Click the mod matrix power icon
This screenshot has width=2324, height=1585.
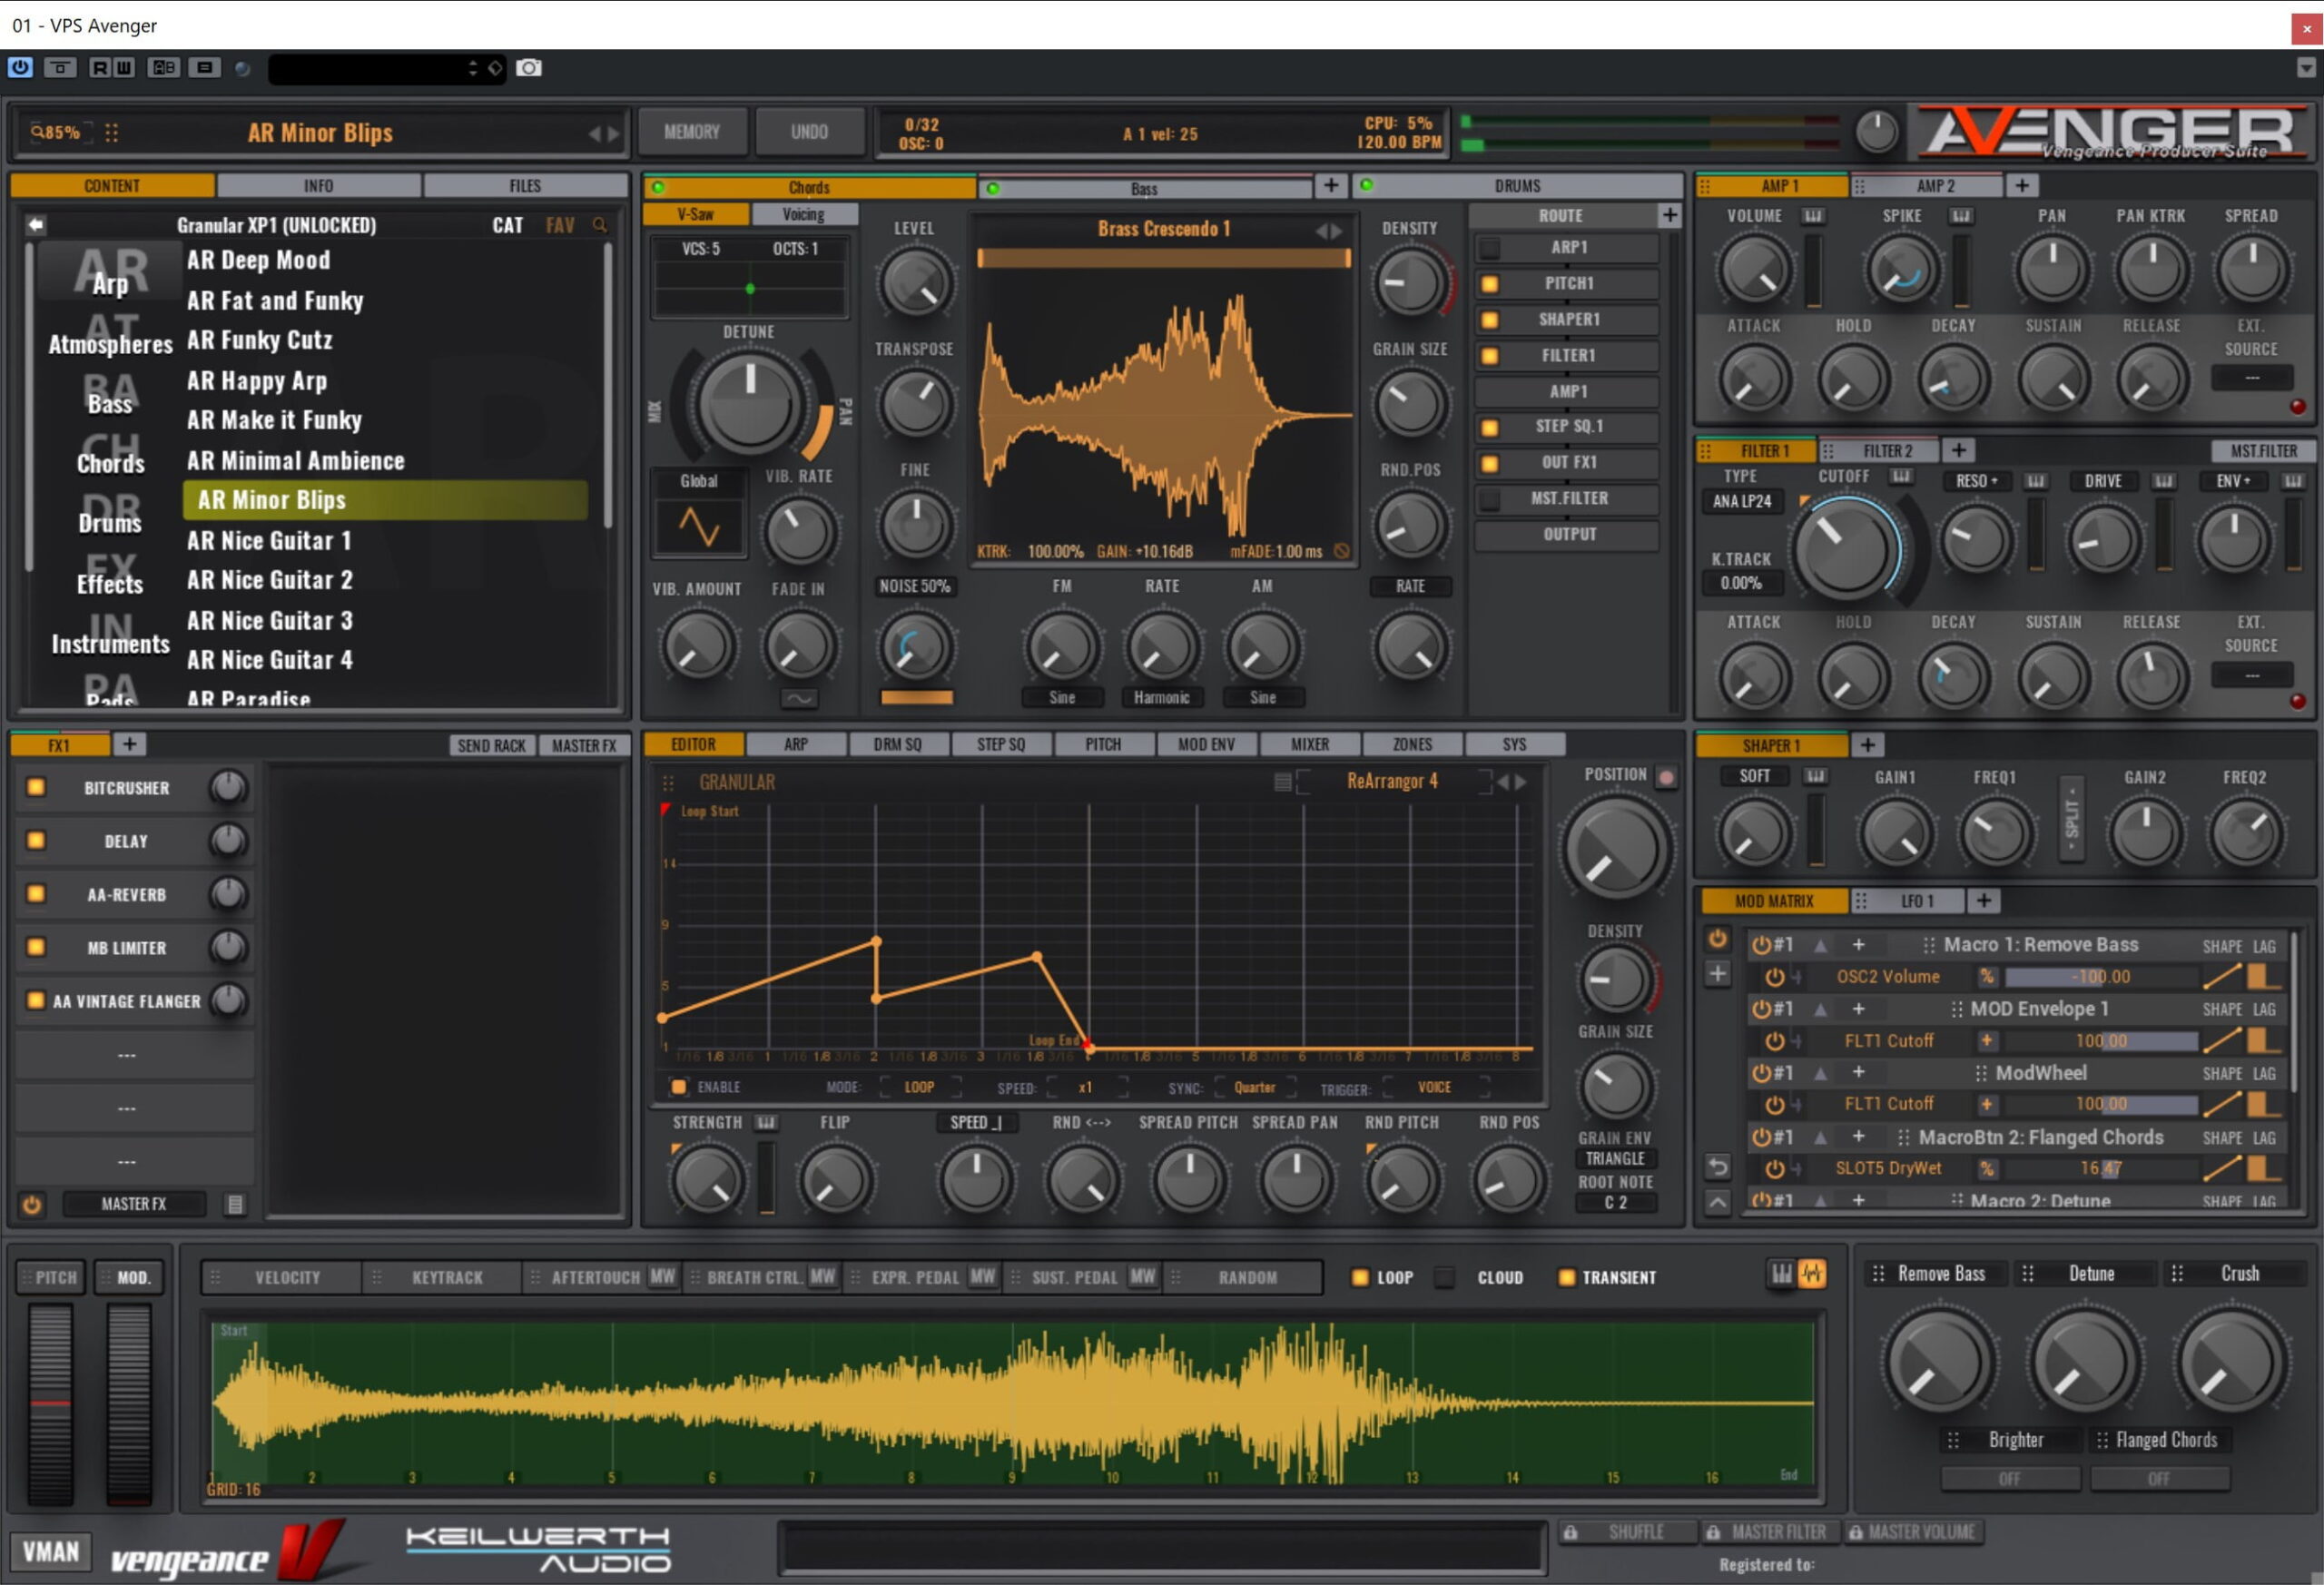[x=1716, y=940]
